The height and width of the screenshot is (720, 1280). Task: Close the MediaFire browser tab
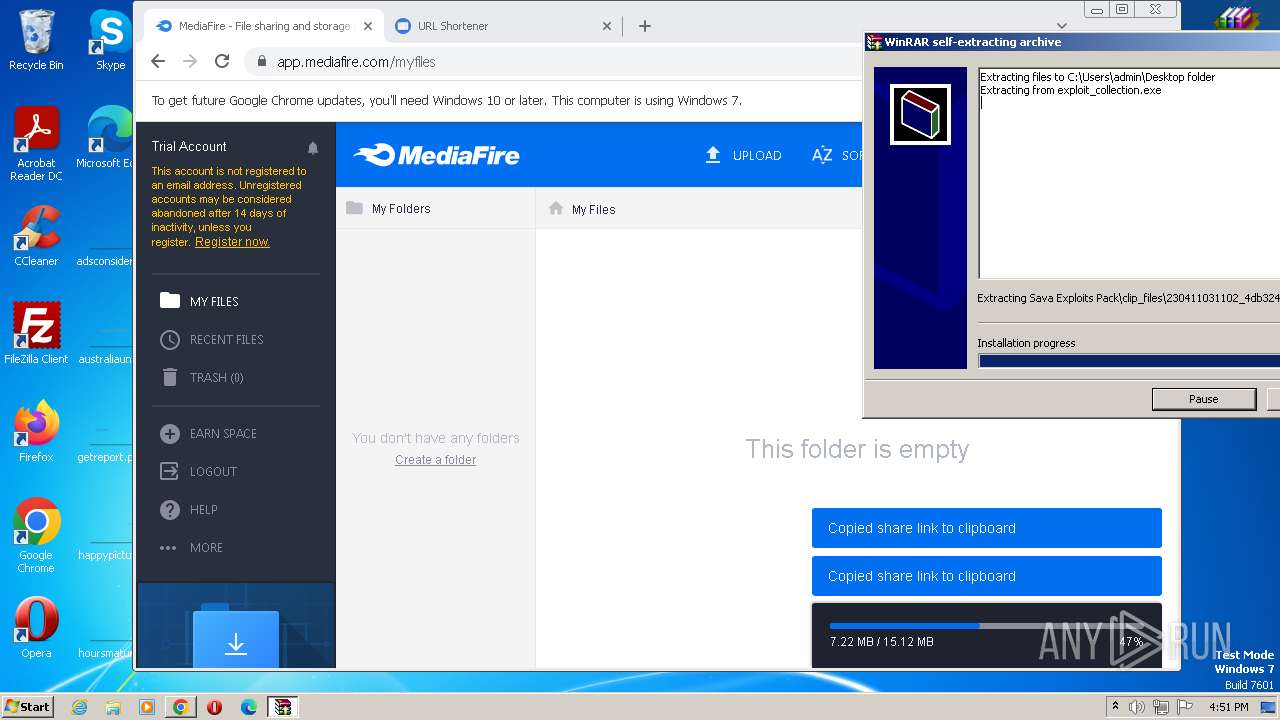click(368, 26)
